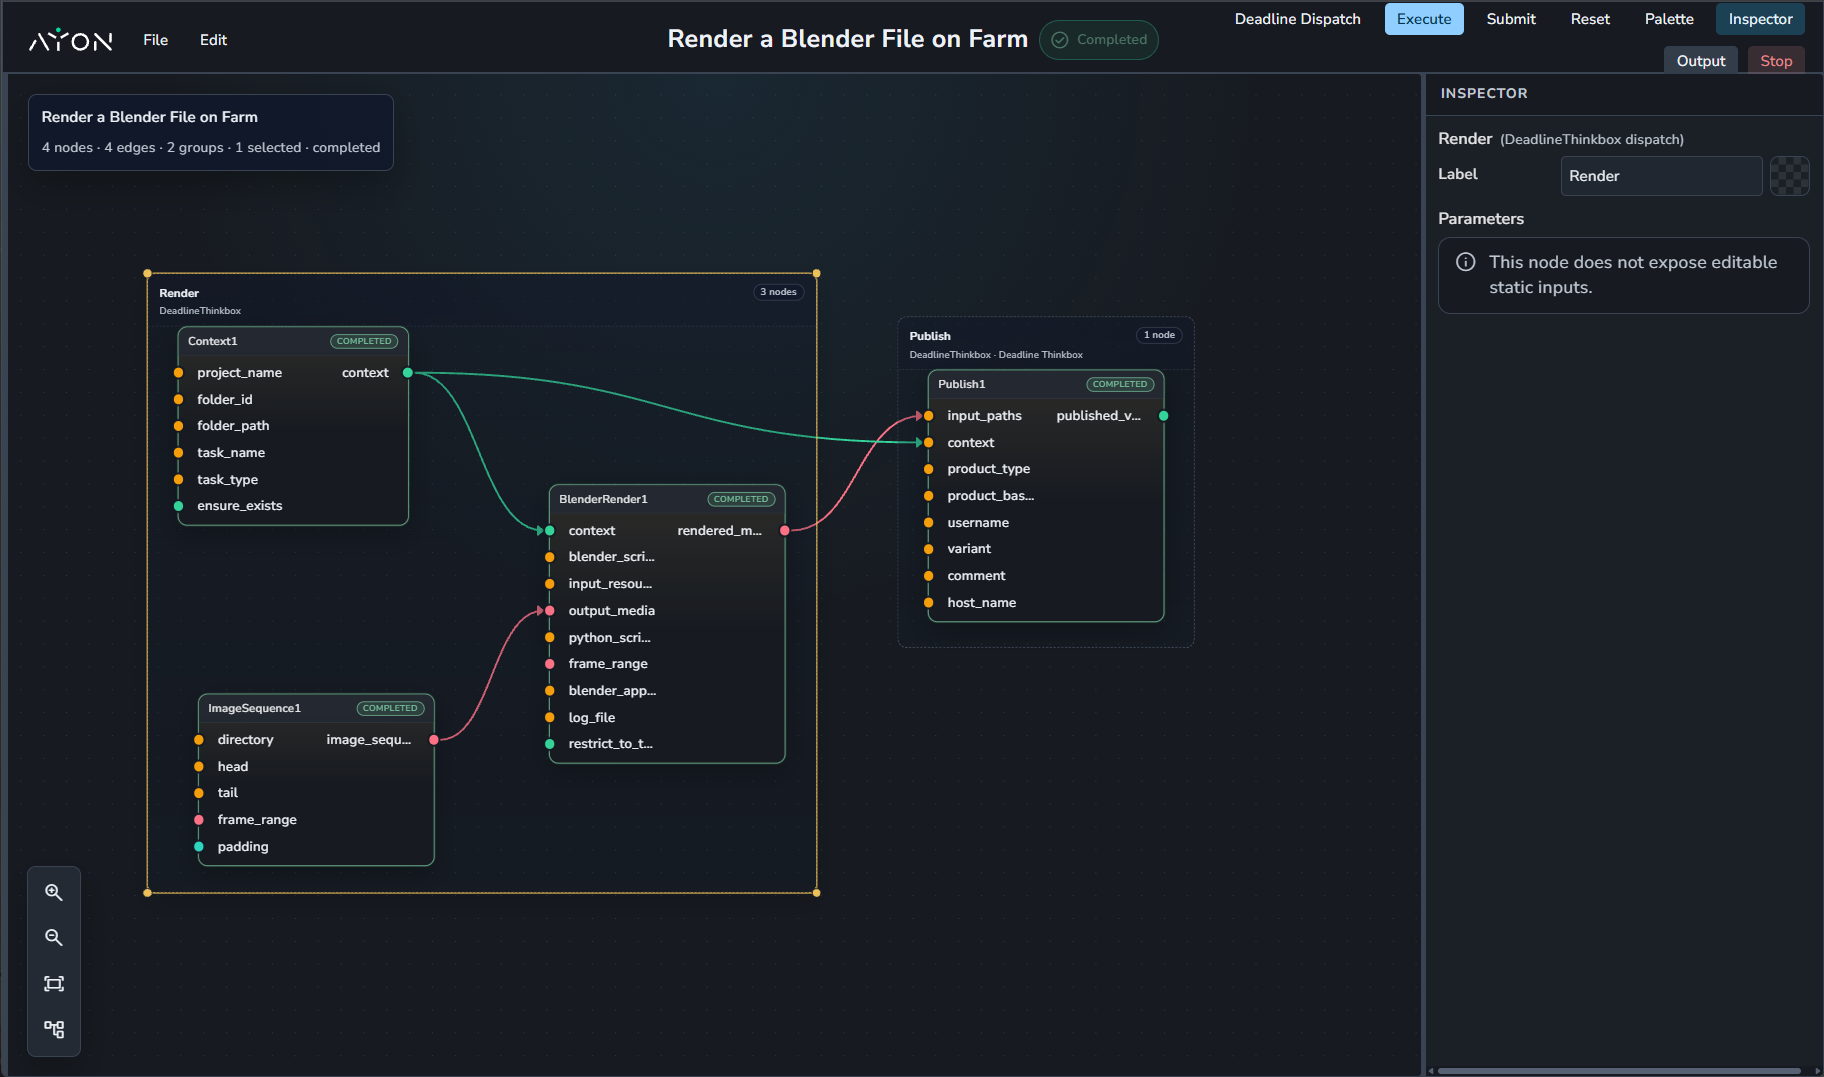Open the File menu
The width and height of the screenshot is (1824, 1077).
tap(155, 40)
